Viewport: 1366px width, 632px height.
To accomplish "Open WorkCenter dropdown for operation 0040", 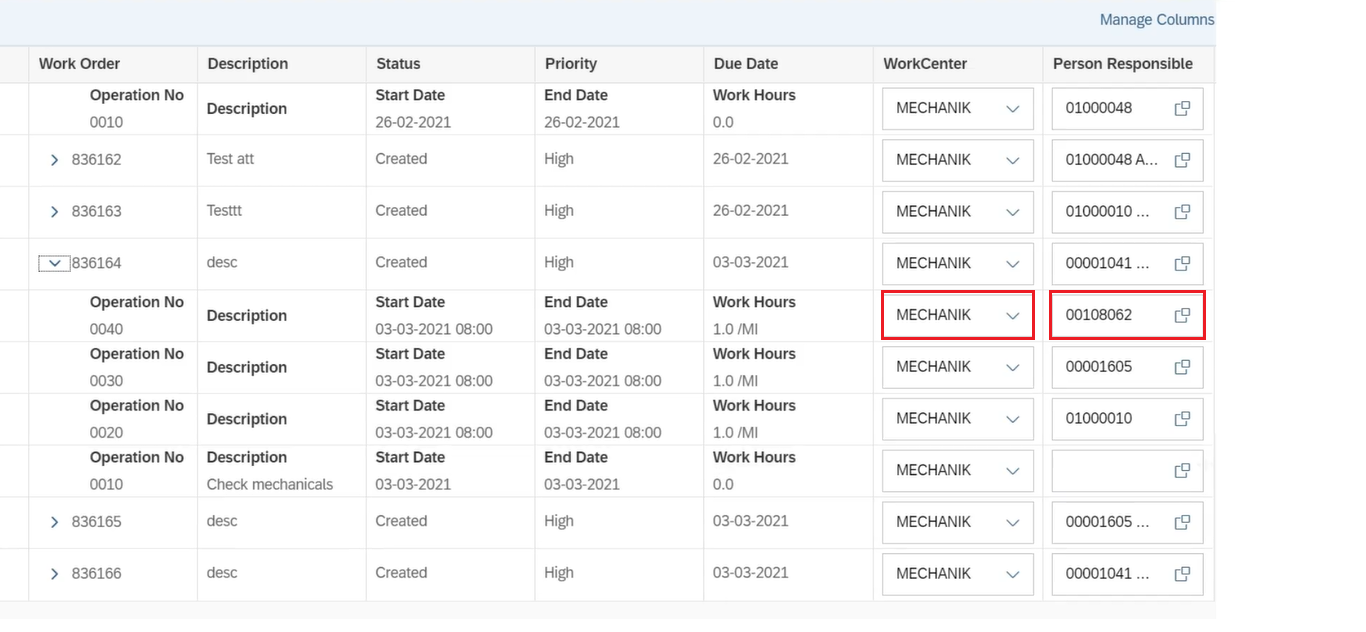I will coord(1012,316).
